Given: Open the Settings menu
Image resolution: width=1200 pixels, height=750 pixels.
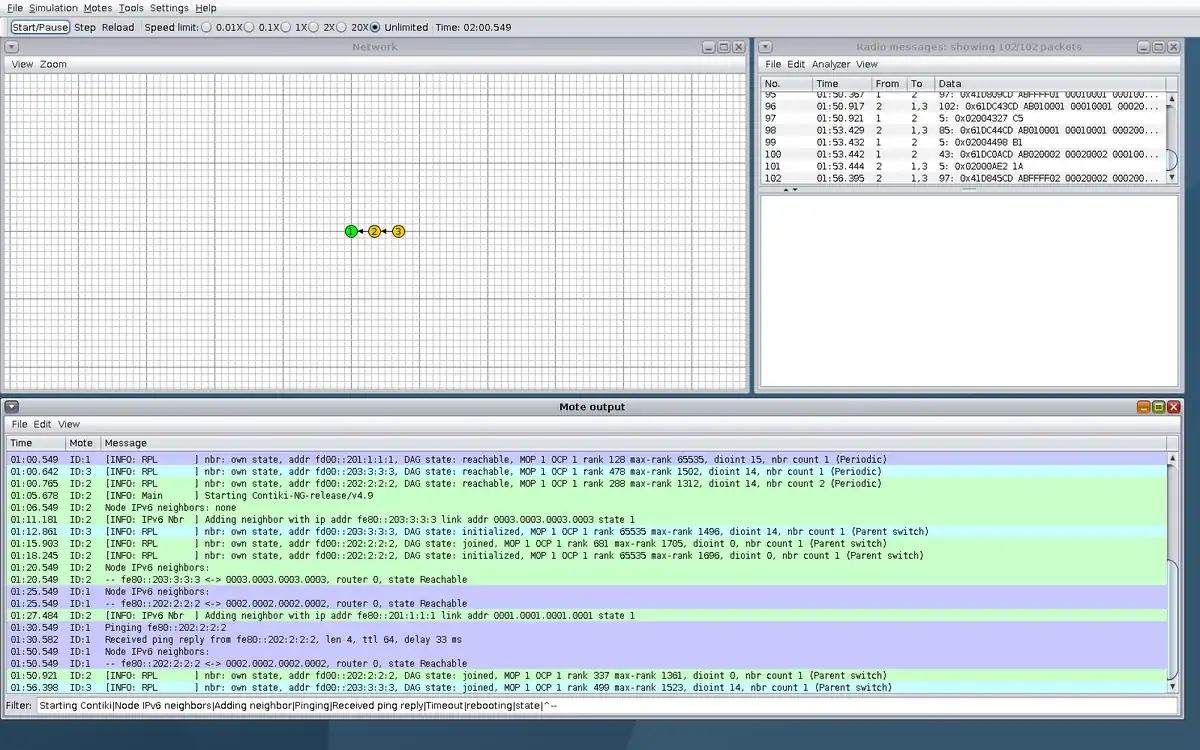Looking at the screenshot, I should [x=169, y=7].
